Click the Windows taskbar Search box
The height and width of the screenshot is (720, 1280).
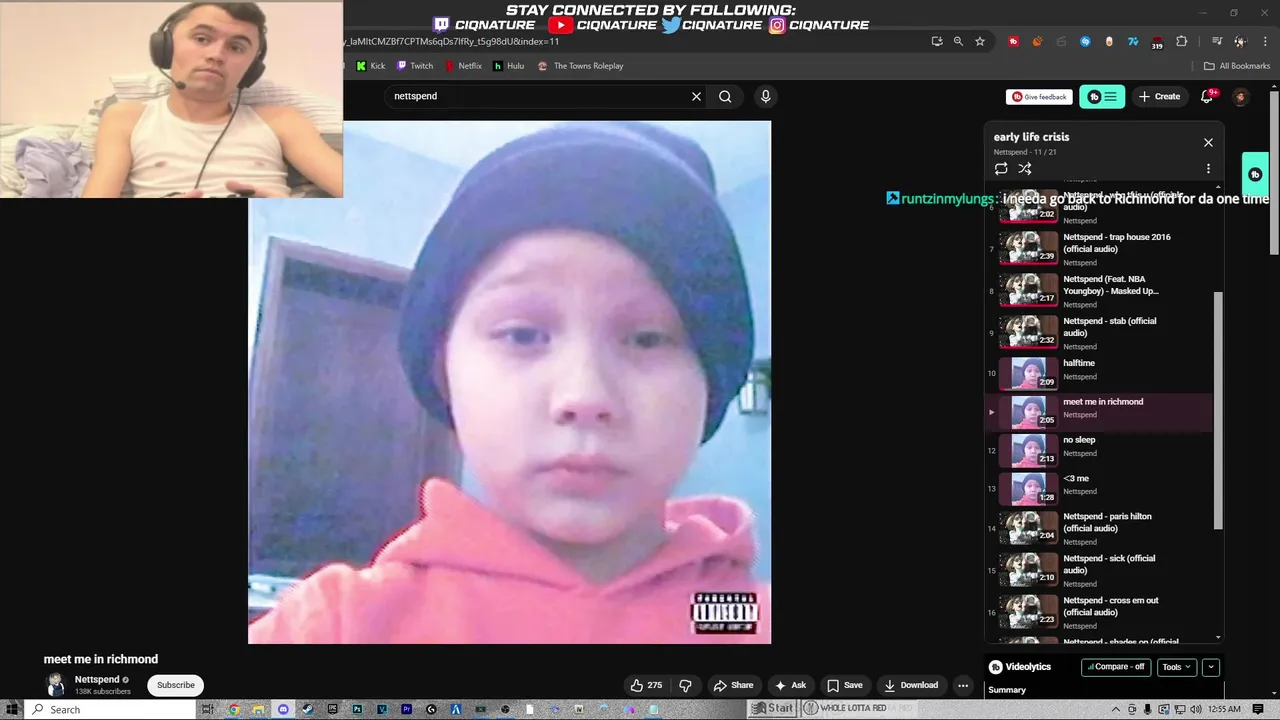[x=108, y=709]
